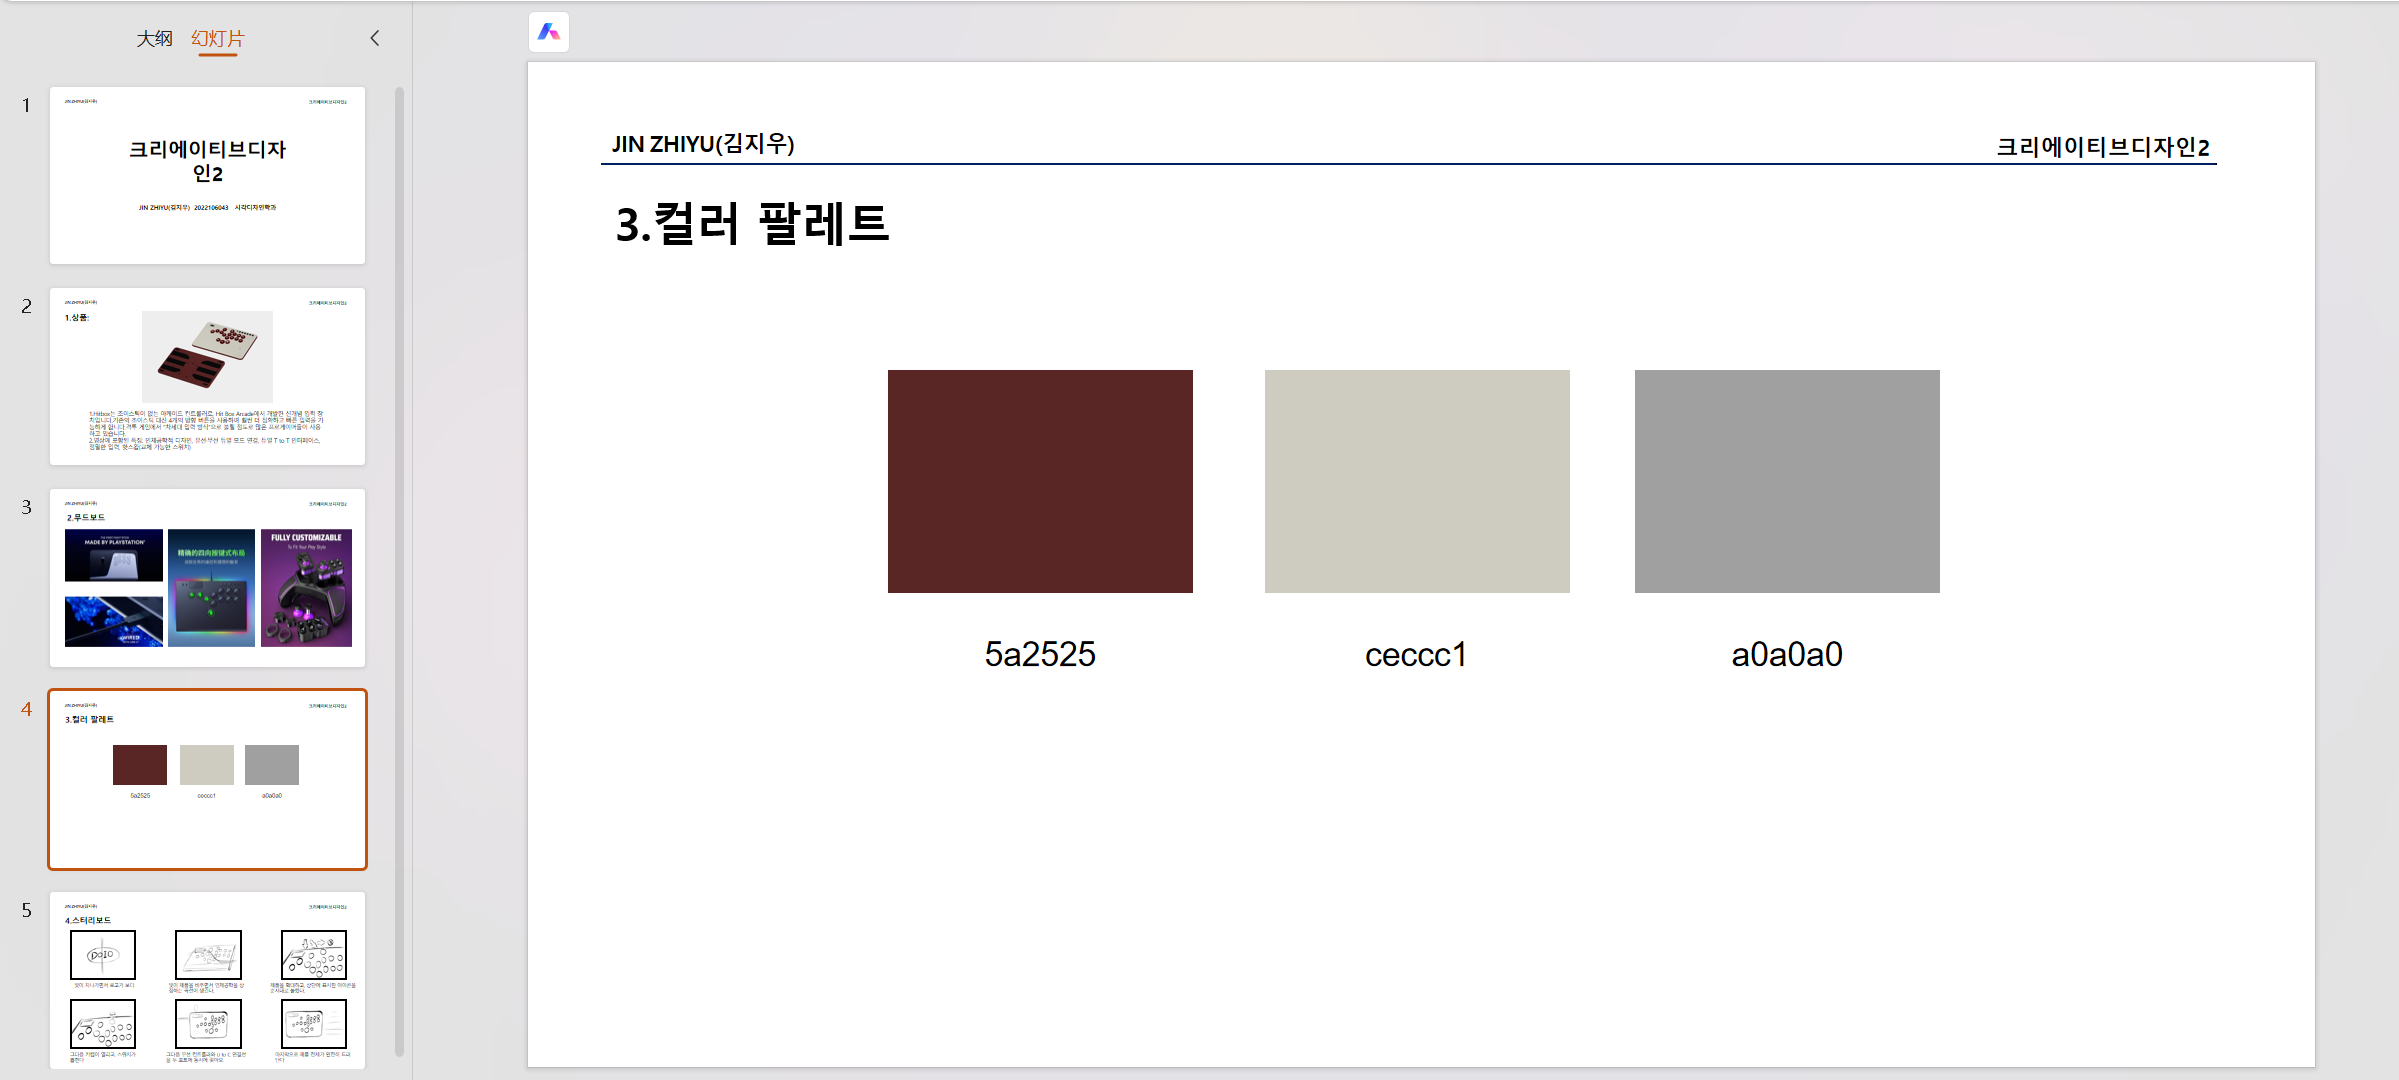The height and width of the screenshot is (1080, 2399).
Task: Click the ceccc1 text label
Action: point(1415,655)
